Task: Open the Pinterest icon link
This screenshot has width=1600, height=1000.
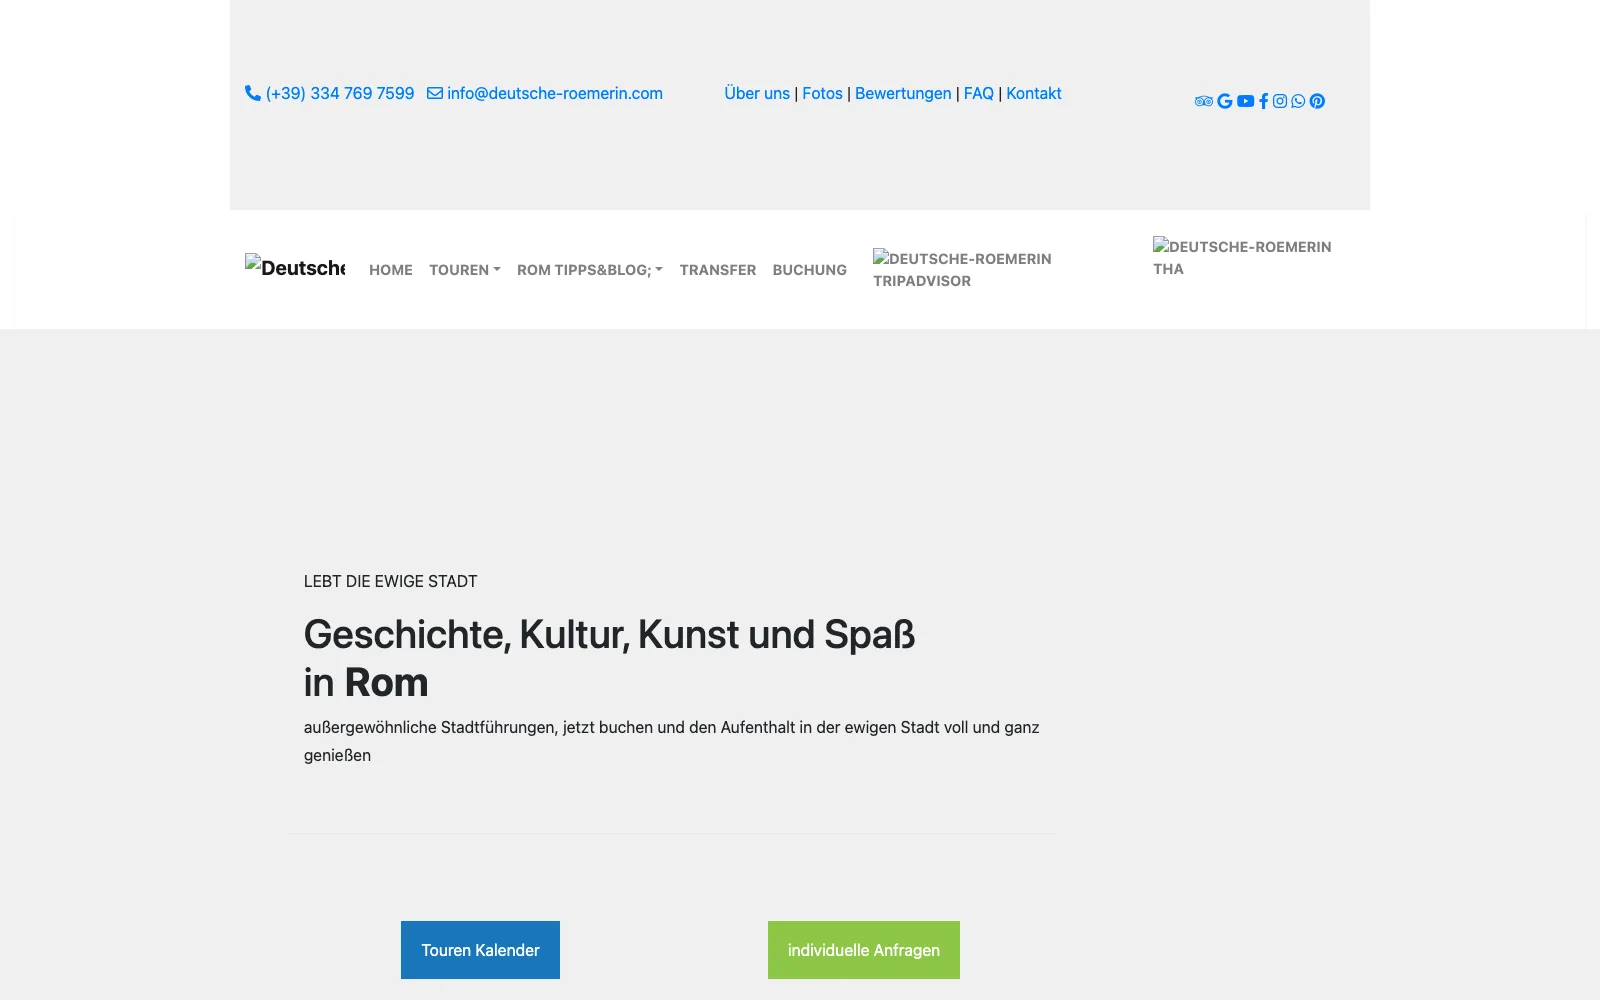Action: [x=1317, y=101]
